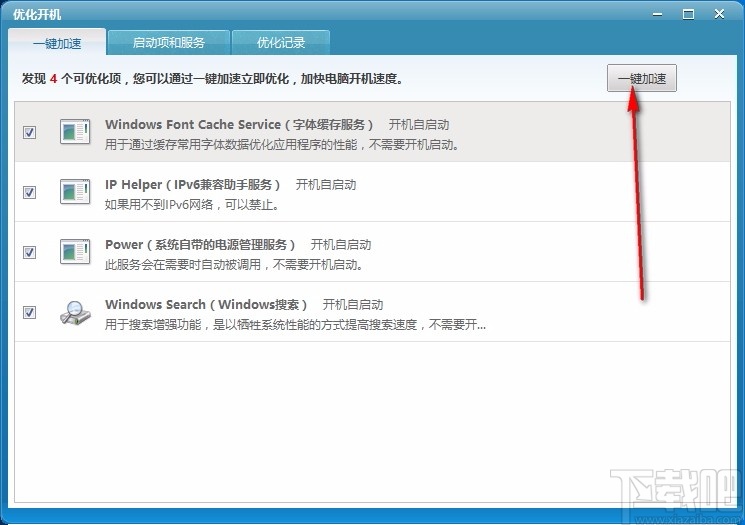Toggle the Windows Search checkbox
Screen dimensions: 745x525
click(x=29, y=312)
